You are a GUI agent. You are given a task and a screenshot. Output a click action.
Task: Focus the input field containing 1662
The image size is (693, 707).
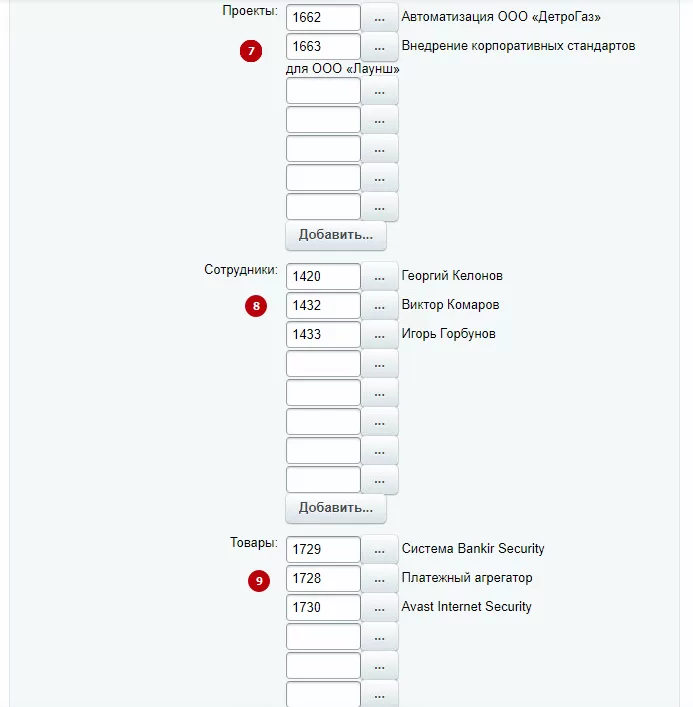pos(323,18)
